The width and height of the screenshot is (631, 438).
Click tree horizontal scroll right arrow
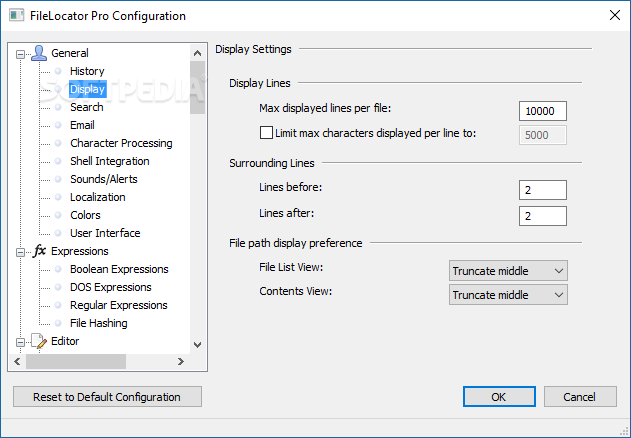[181, 362]
